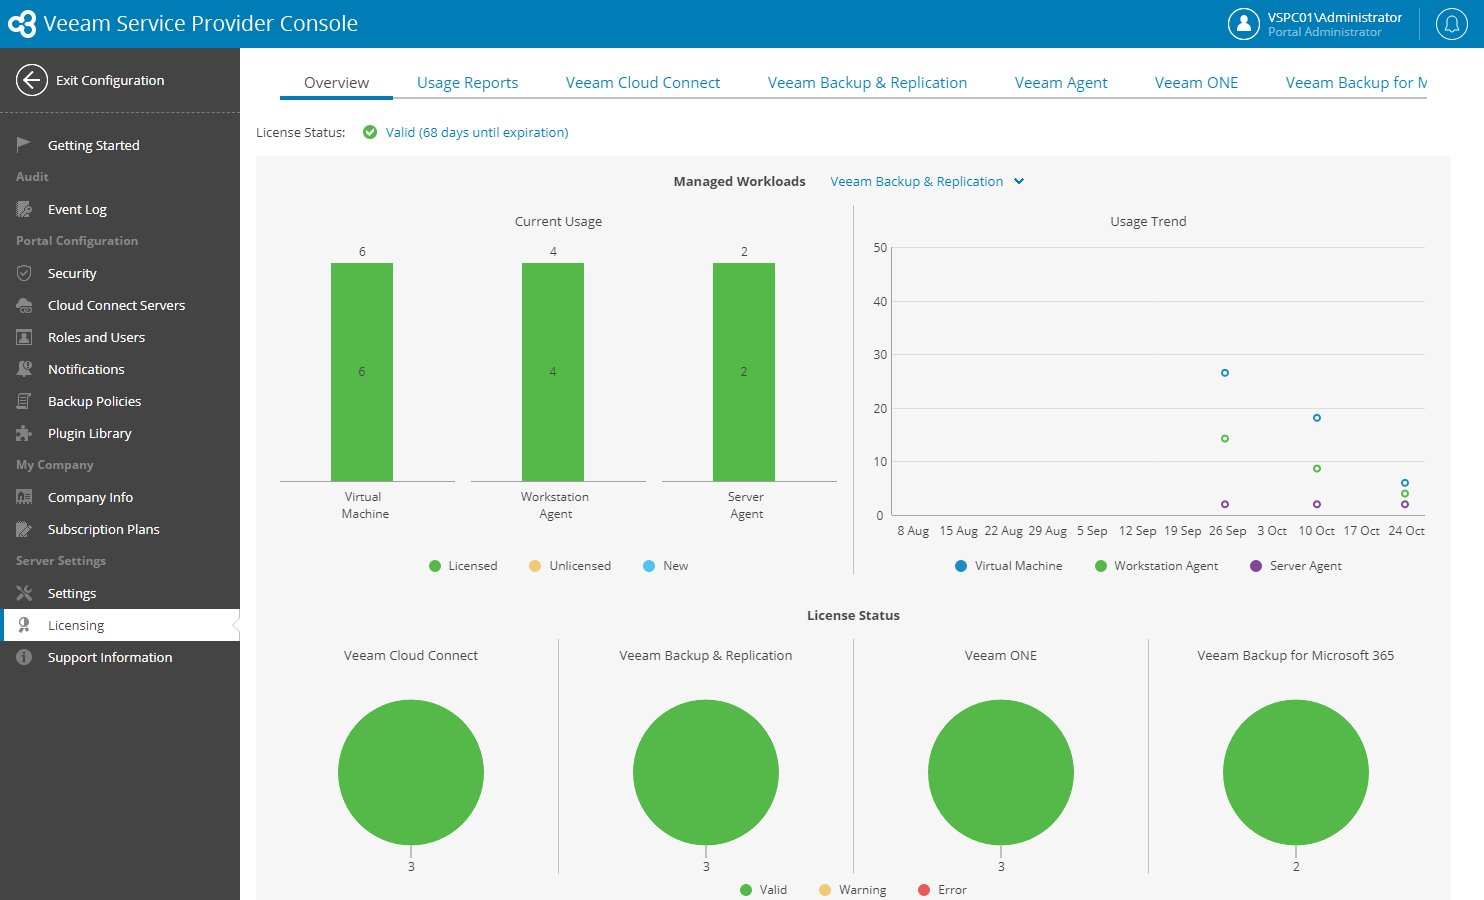1484x900 pixels.
Task: Click the Event Log icon
Action: (24, 209)
